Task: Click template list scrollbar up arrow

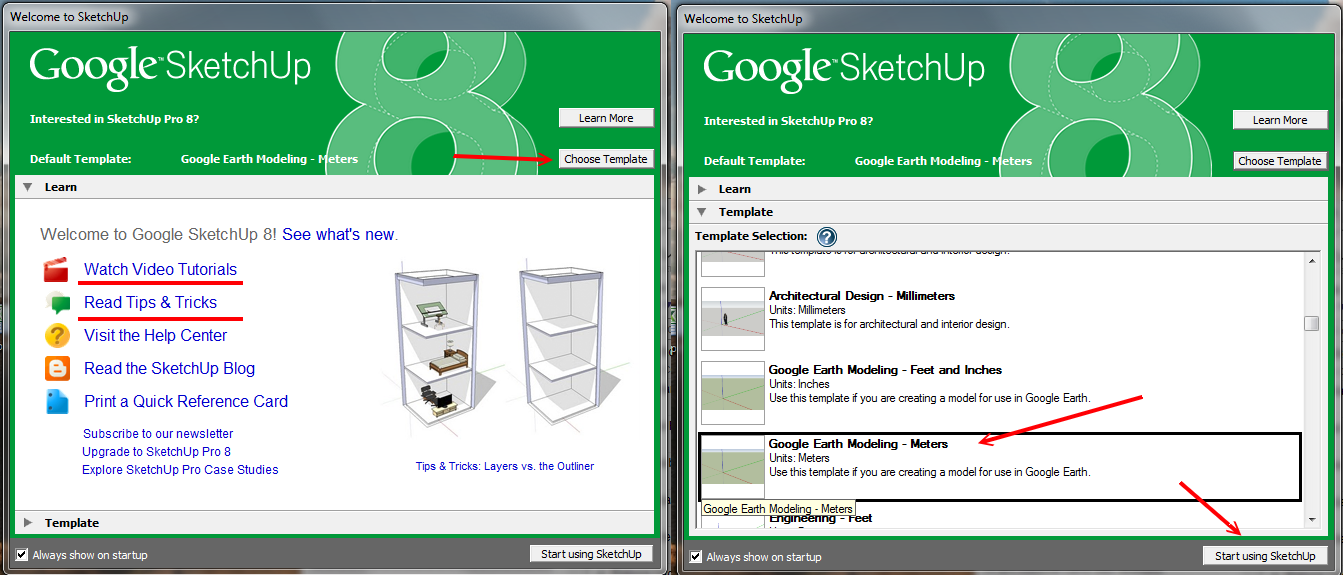Action: [1312, 260]
